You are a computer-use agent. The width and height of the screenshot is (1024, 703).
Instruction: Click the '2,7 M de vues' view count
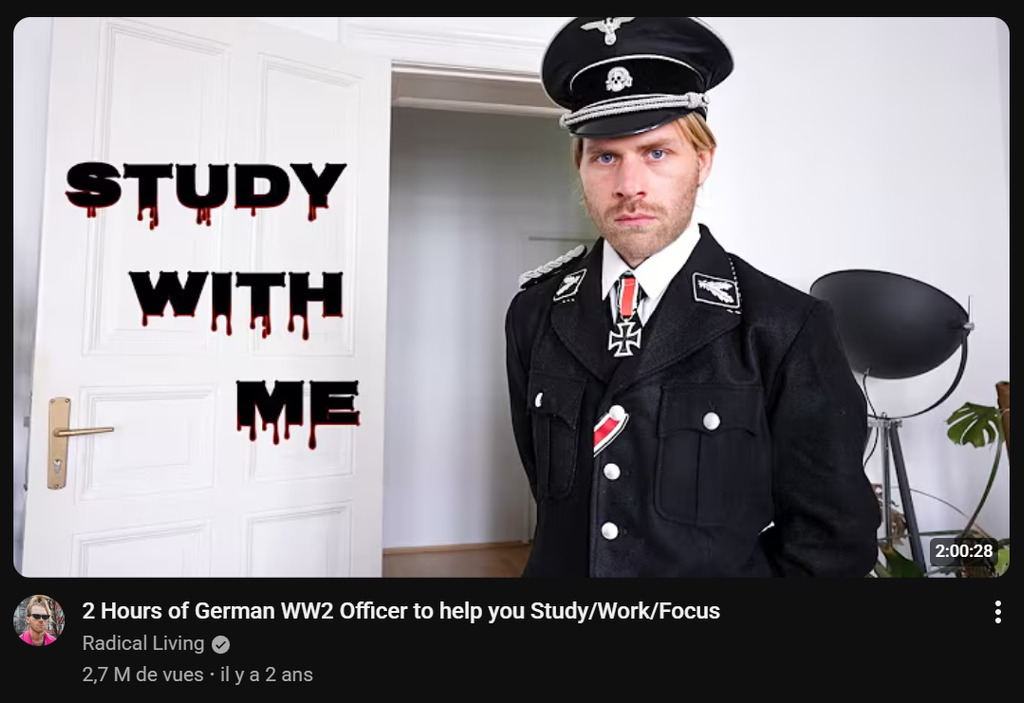coord(142,674)
